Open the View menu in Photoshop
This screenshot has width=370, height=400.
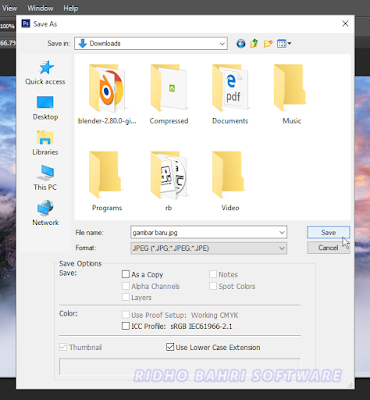click(x=9, y=8)
